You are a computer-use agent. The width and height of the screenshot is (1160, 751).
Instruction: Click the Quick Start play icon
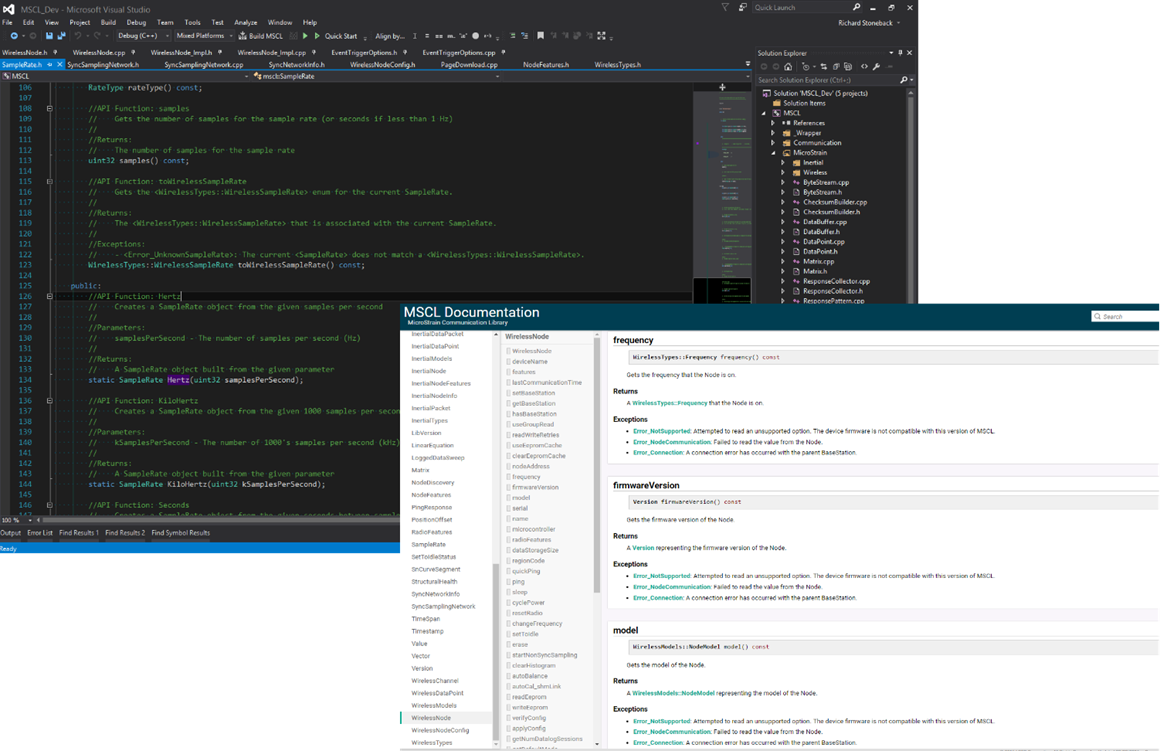pos(317,36)
